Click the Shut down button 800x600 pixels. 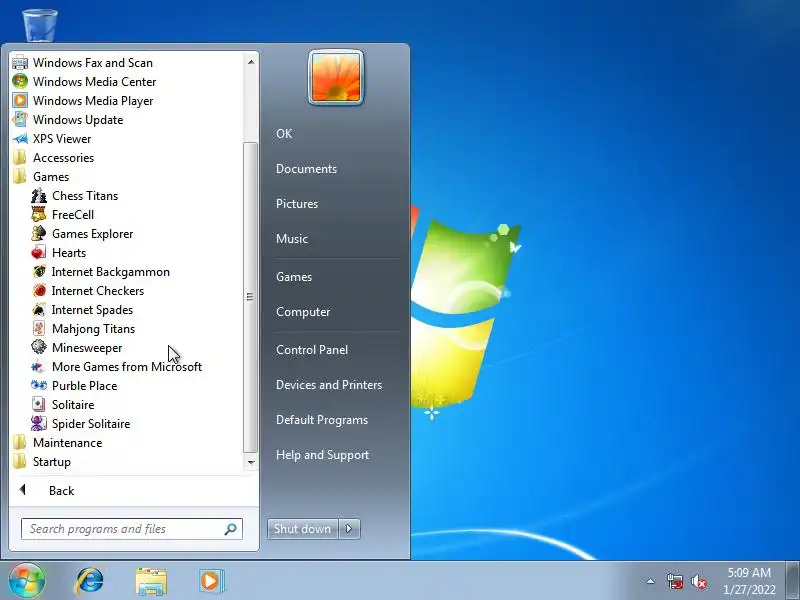[303, 529]
